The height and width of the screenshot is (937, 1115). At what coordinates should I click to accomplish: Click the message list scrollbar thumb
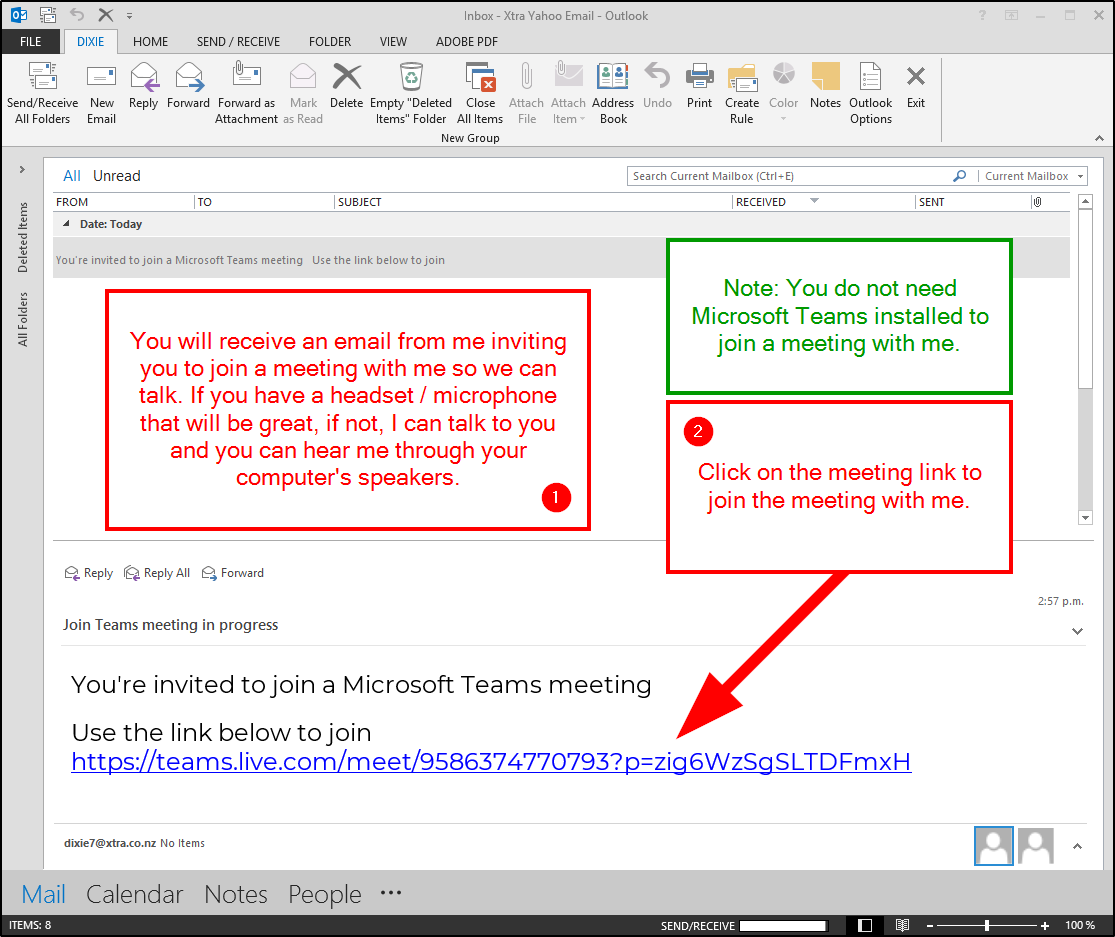(1084, 299)
